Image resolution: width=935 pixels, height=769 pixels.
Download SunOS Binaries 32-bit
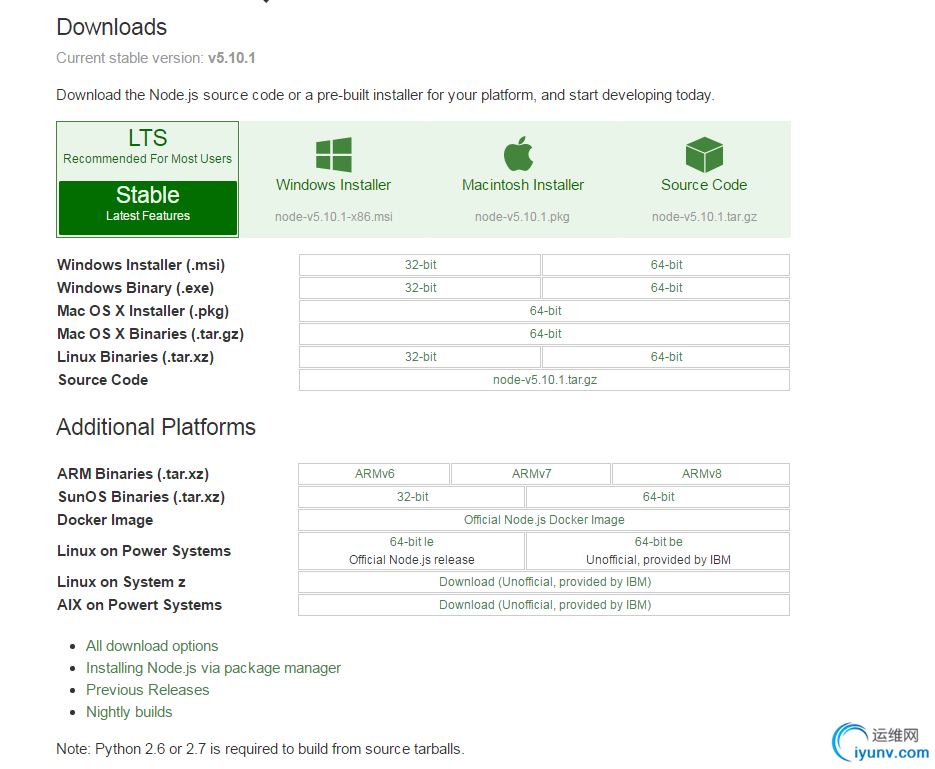412,497
